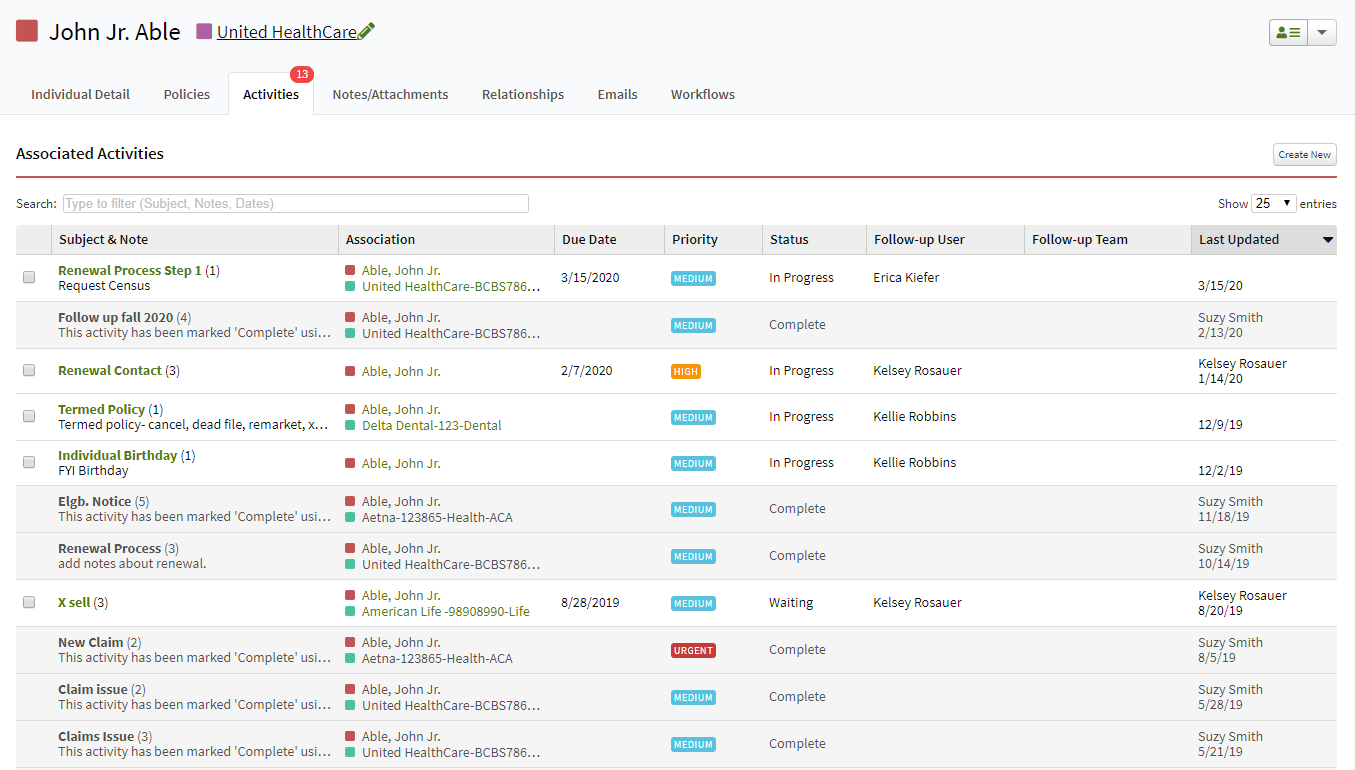The height and width of the screenshot is (770, 1355).
Task: Open the Show entries count dropdown
Action: click(x=1274, y=203)
